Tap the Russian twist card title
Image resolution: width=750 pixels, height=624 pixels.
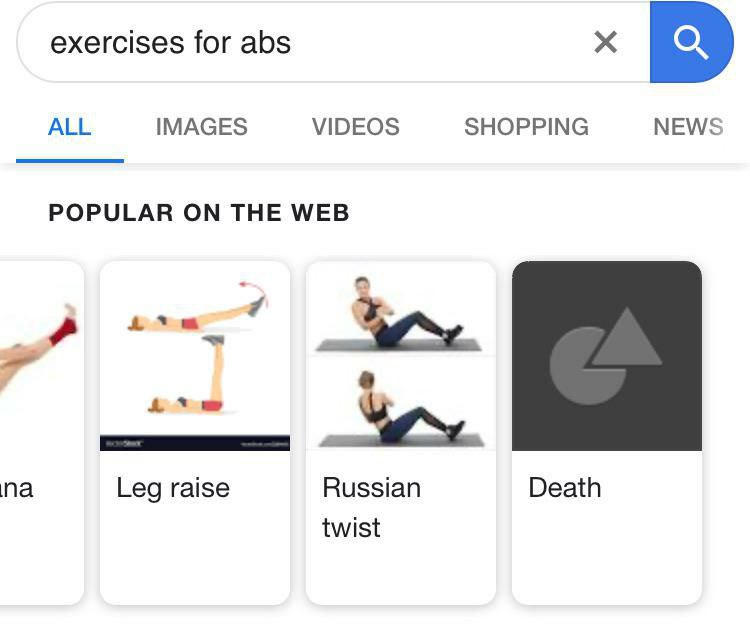click(x=372, y=508)
